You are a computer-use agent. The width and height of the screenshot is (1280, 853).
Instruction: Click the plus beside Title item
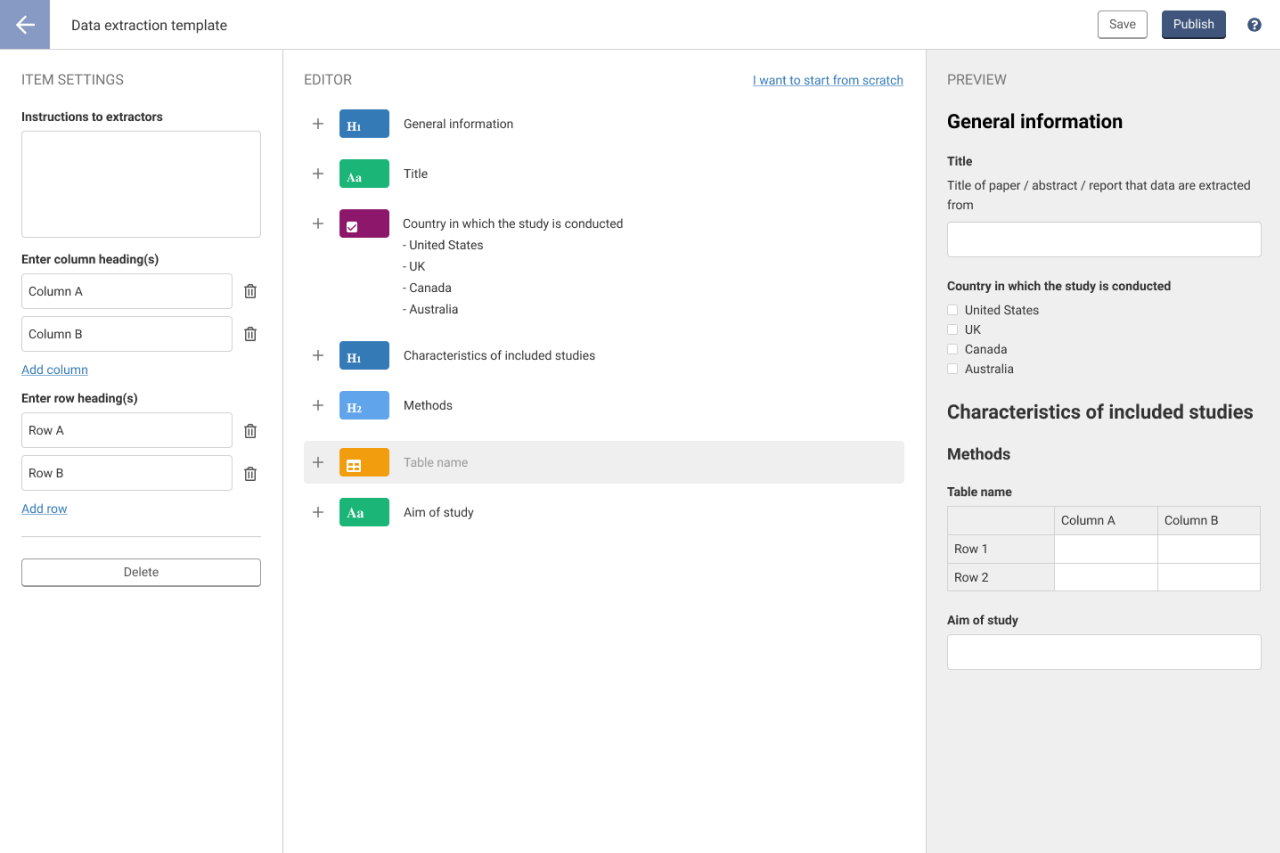pyautogui.click(x=318, y=174)
